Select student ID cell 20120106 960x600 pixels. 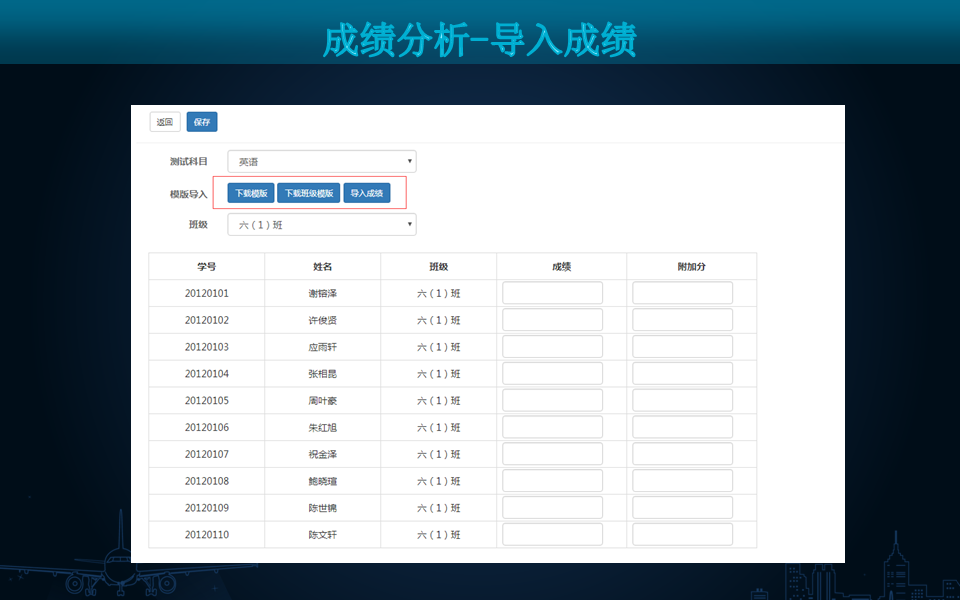tap(206, 427)
